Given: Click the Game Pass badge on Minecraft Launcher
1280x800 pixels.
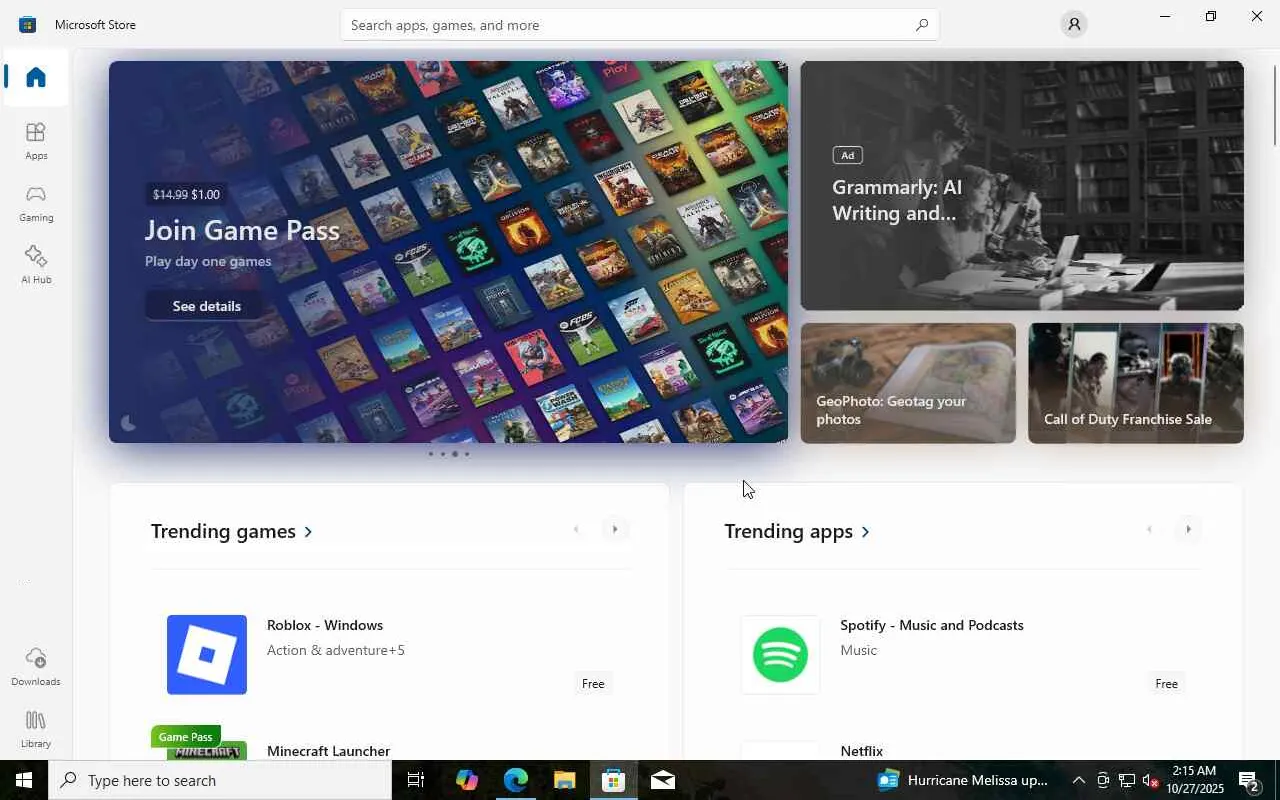Looking at the screenshot, I should pos(186,737).
